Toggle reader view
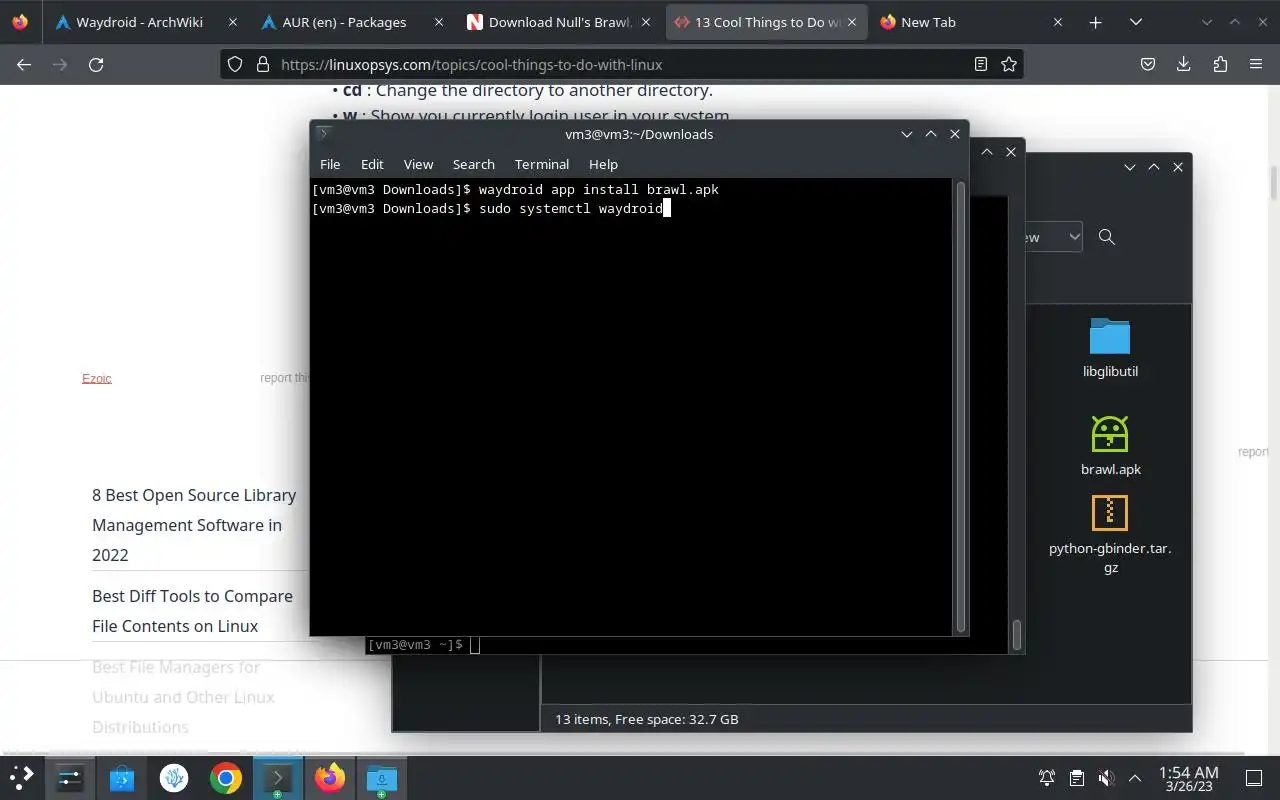The width and height of the screenshot is (1280, 800). click(981, 64)
